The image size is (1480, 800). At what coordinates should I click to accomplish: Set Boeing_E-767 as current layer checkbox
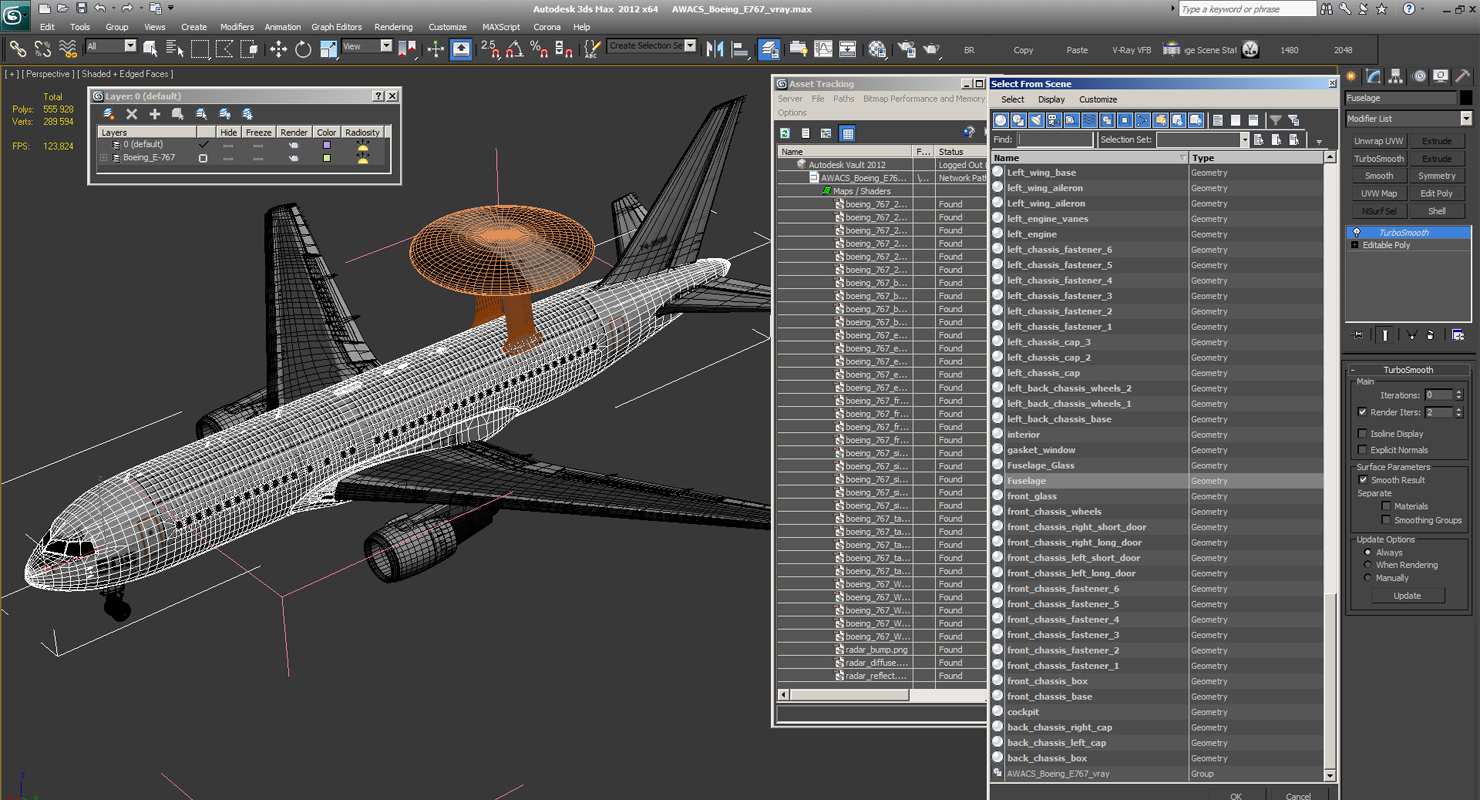203,158
